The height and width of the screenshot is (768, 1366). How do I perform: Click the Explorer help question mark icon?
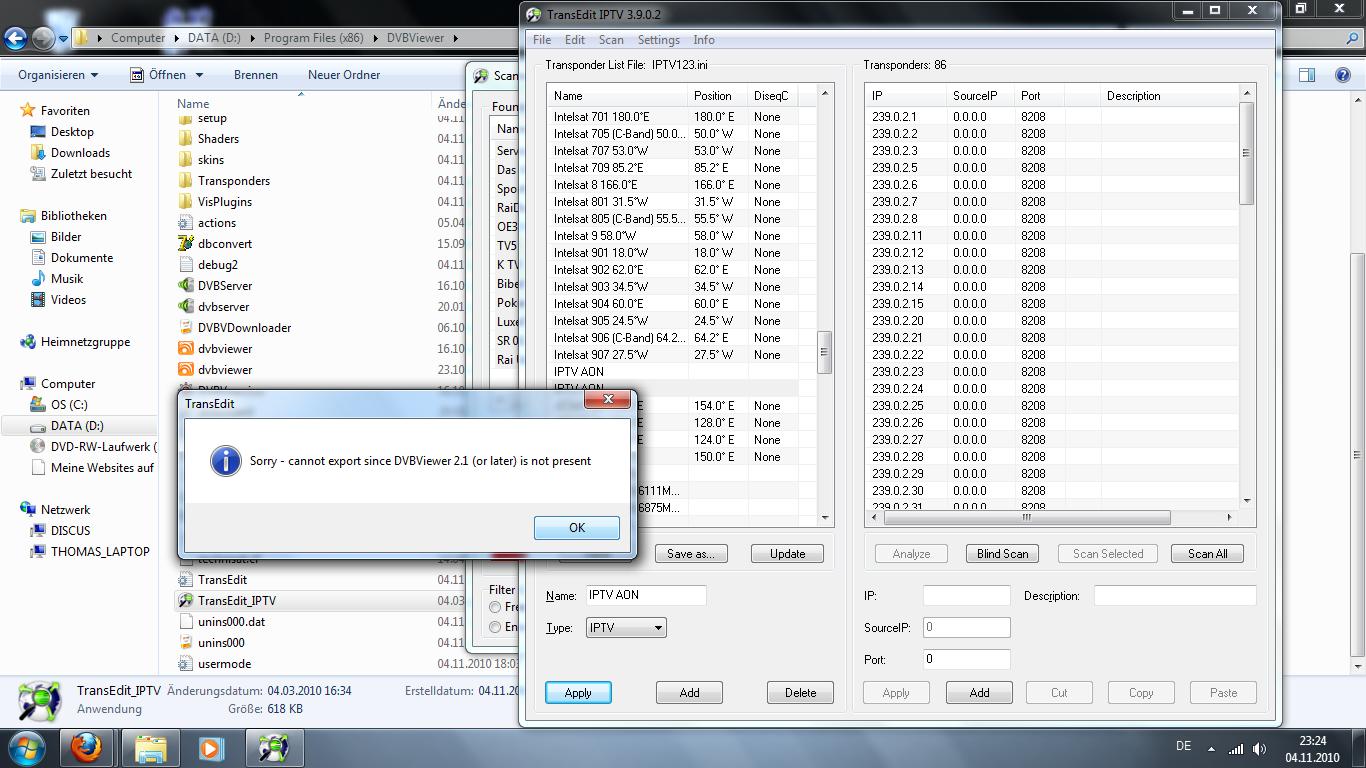(1342, 75)
